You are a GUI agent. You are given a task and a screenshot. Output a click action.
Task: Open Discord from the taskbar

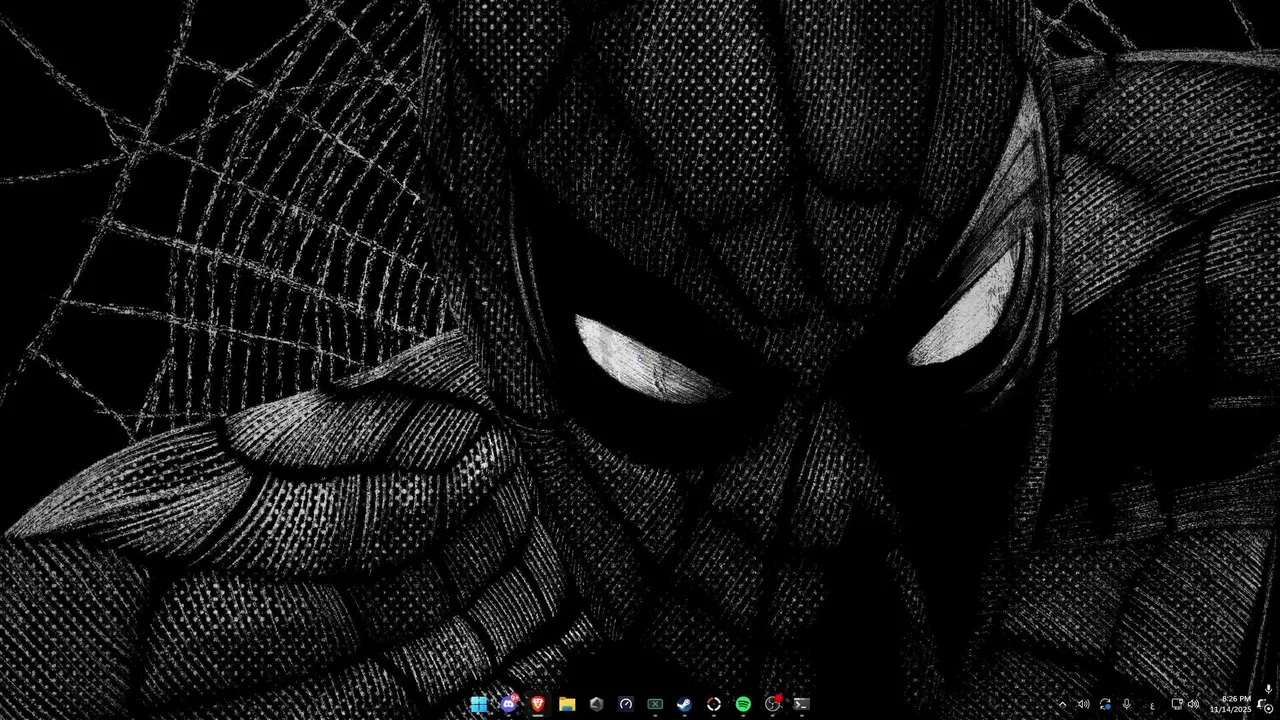click(508, 704)
